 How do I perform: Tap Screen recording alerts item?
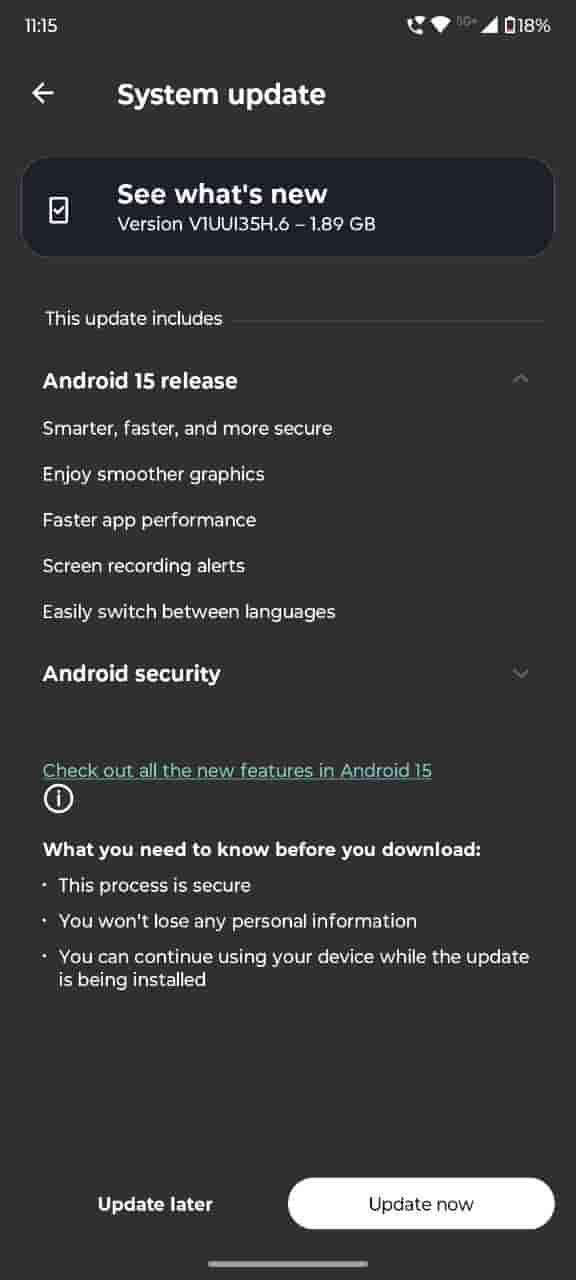point(144,566)
